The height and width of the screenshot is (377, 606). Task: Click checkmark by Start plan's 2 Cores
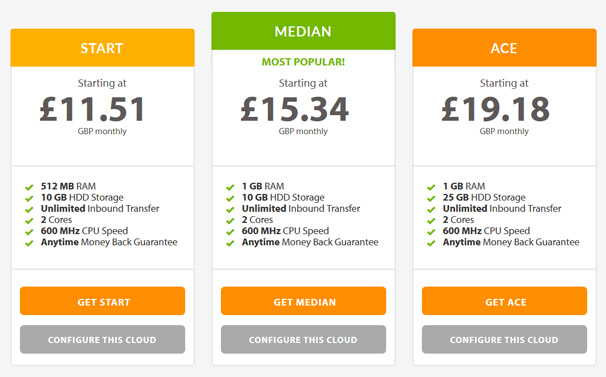(x=29, y=221)
